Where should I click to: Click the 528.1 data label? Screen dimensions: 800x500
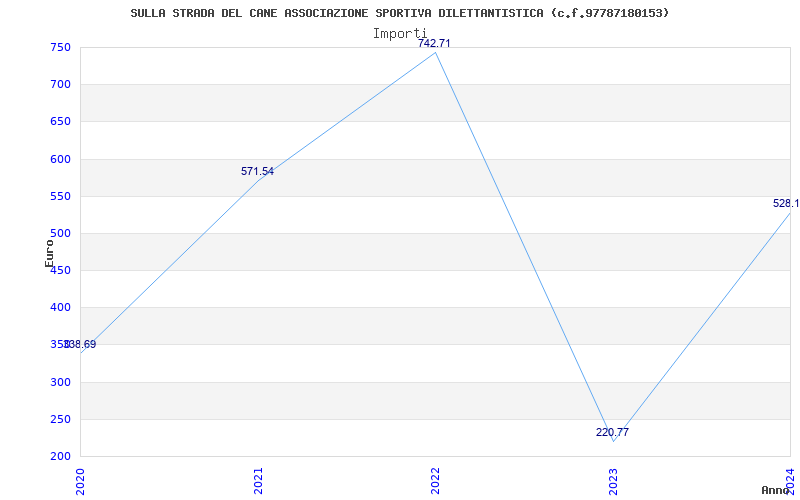click(786, 203)
